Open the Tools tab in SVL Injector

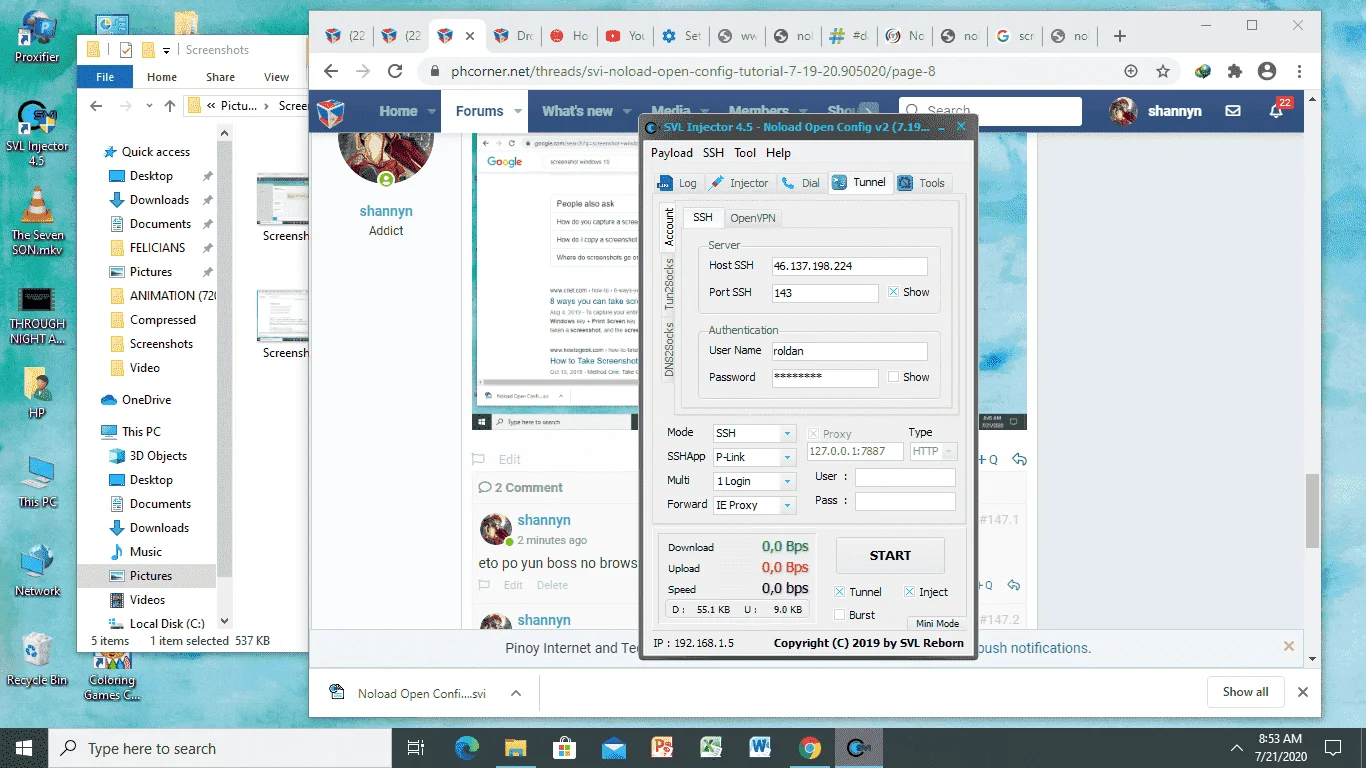(921, 183)
